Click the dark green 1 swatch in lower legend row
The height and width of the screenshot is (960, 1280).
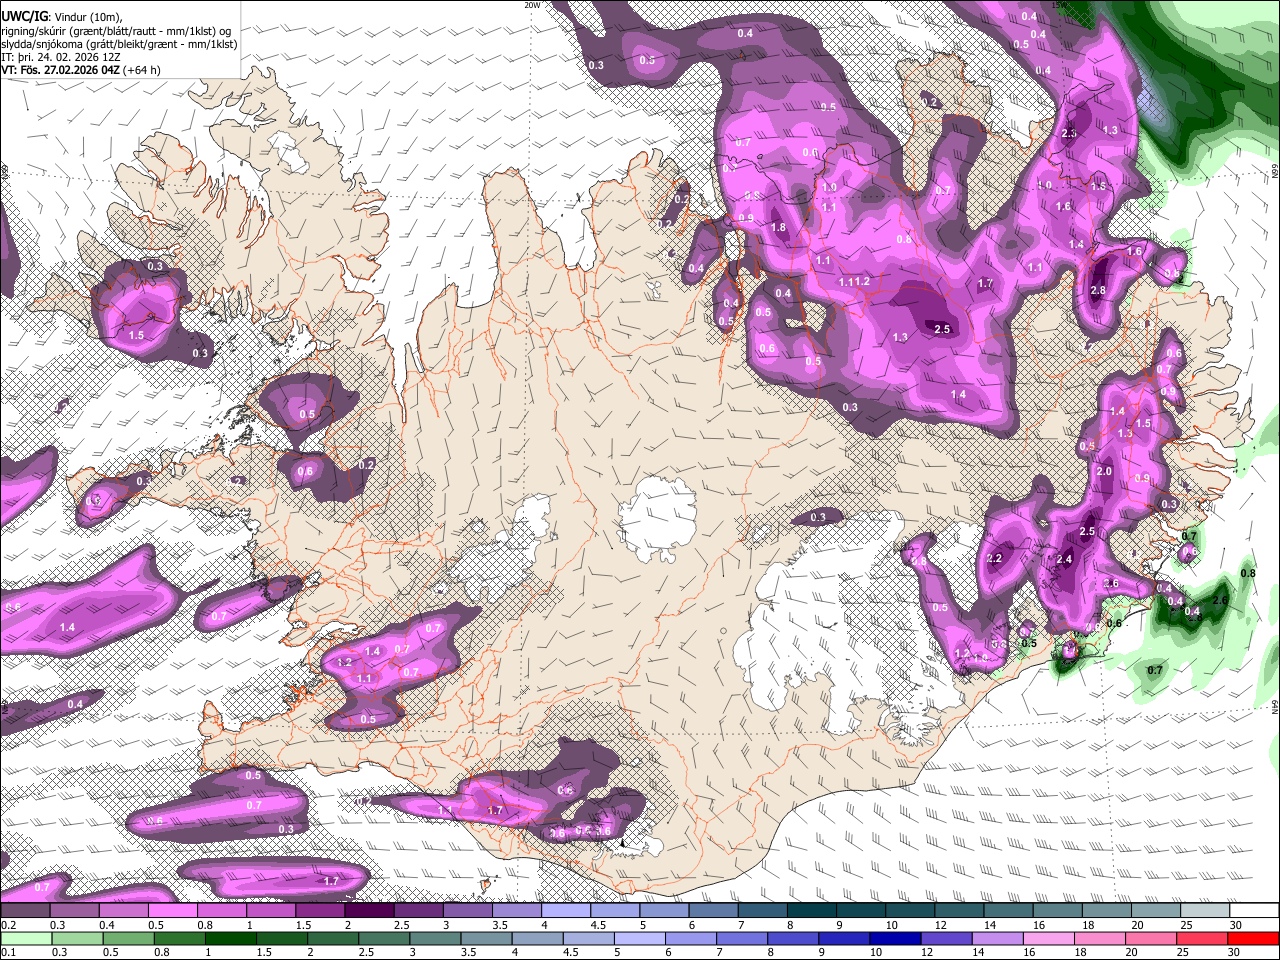pos(229,938)
